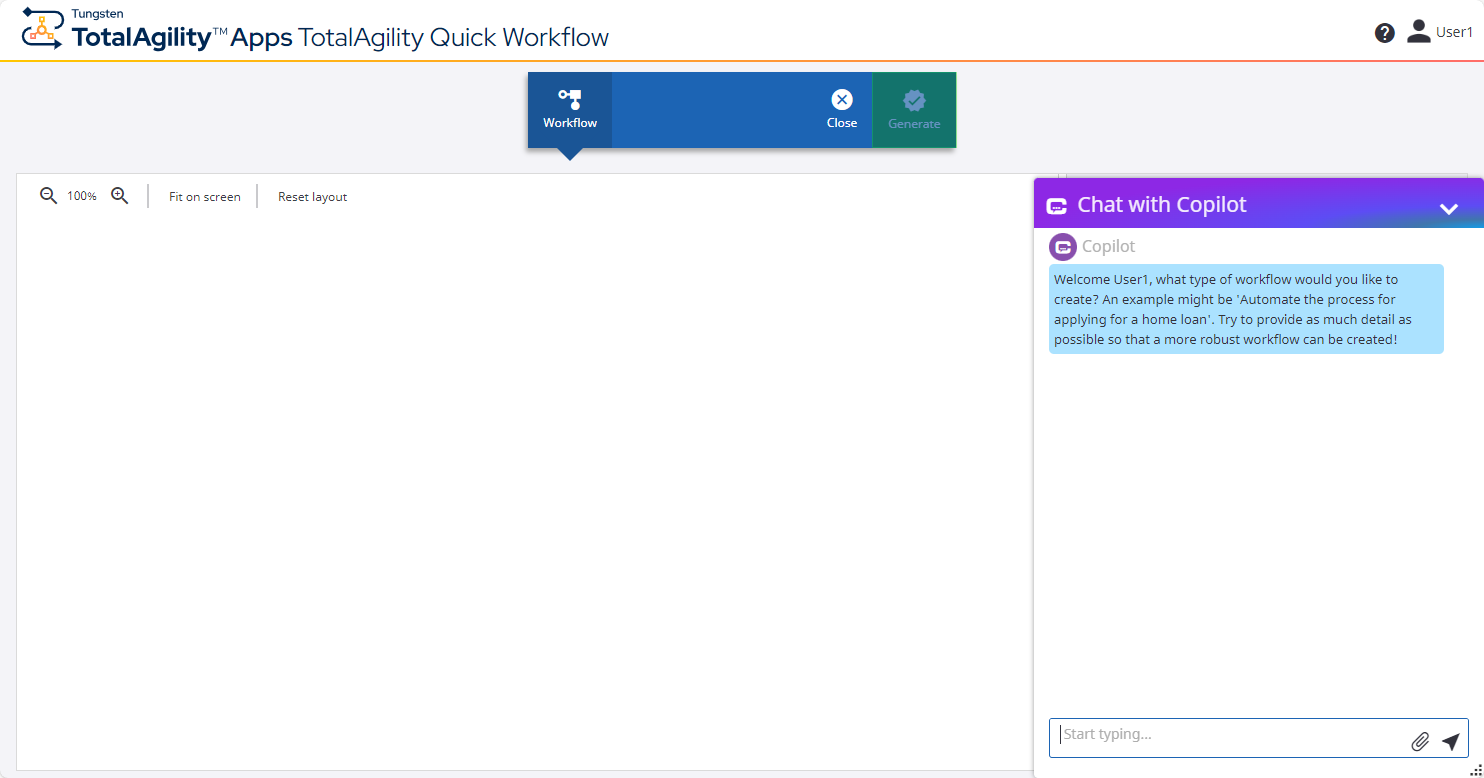Viewport: 1484px width, 778px height.
Task: Open the User1 account menu label
Action: point(1454,33)
